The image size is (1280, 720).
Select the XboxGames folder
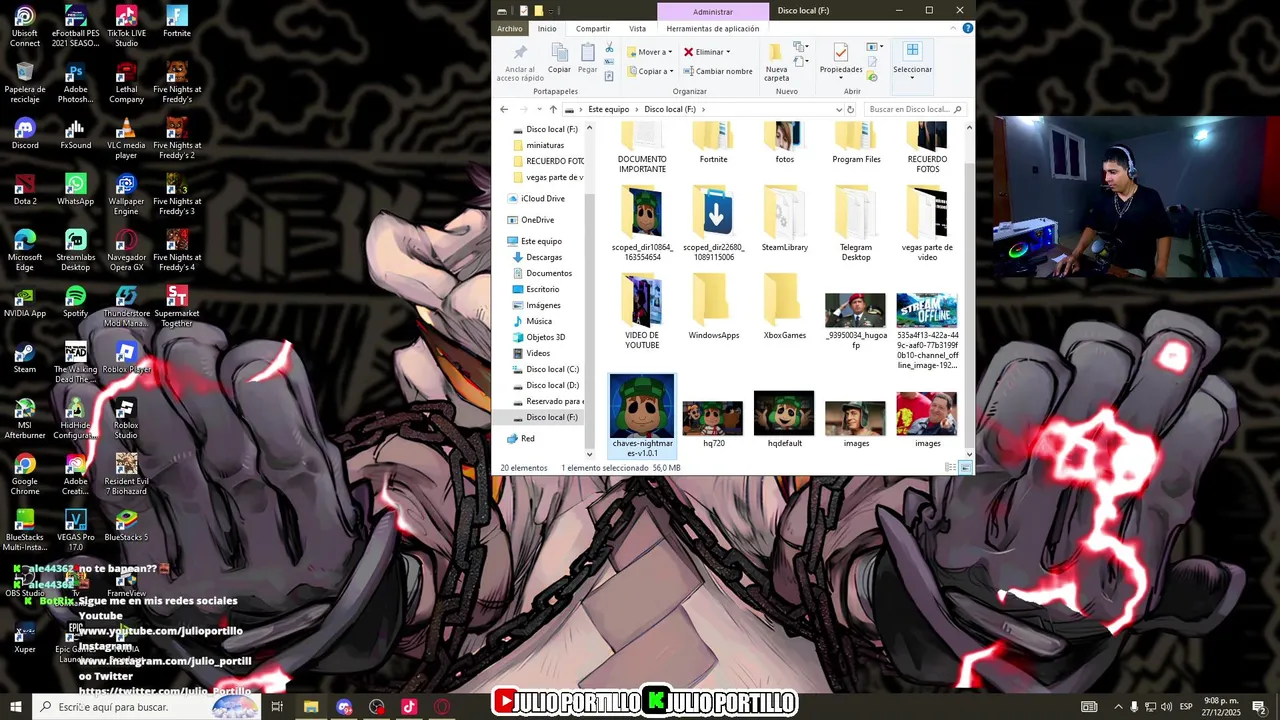coord(784,306)
